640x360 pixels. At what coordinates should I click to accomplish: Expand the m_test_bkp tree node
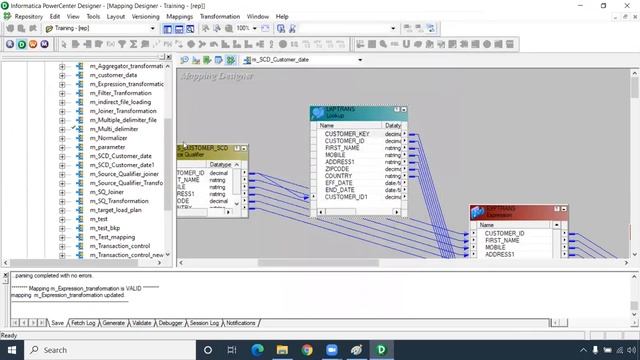[x=62, y=228]
